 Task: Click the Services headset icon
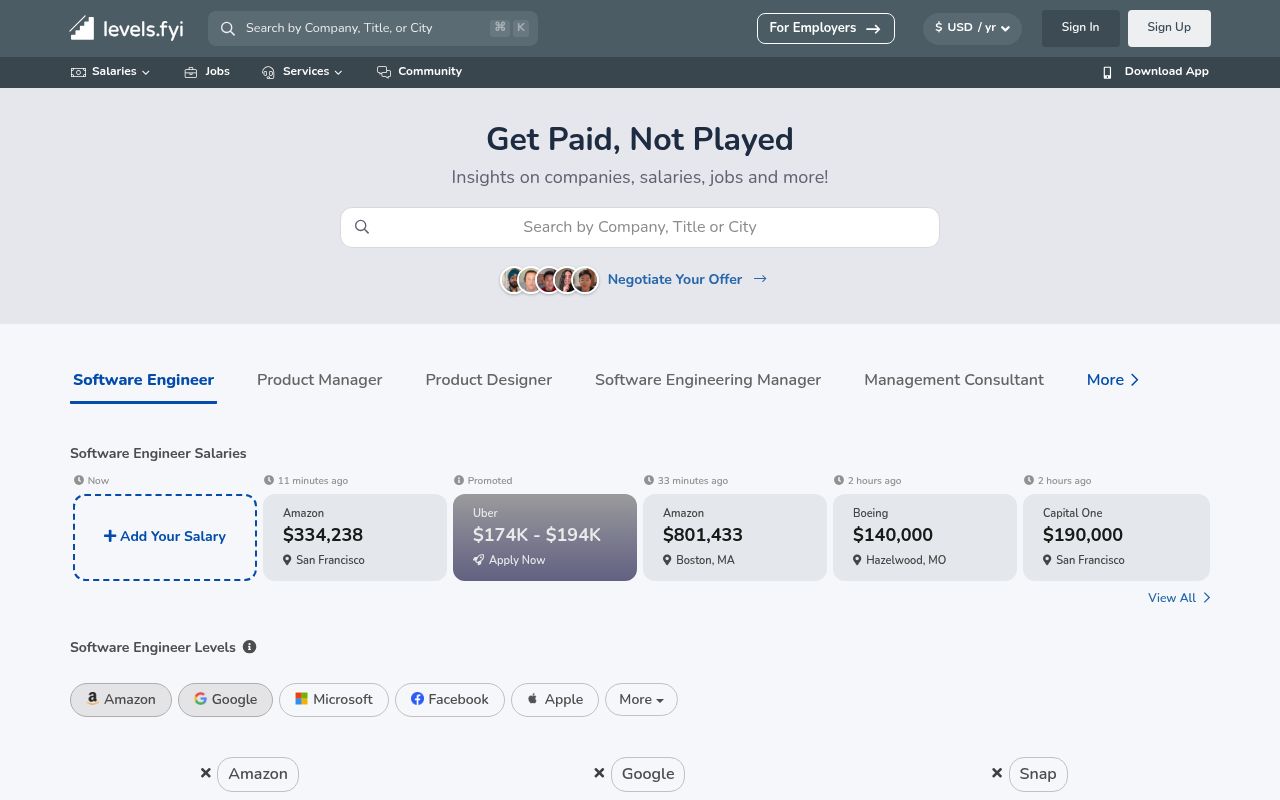tap(268, 72)
